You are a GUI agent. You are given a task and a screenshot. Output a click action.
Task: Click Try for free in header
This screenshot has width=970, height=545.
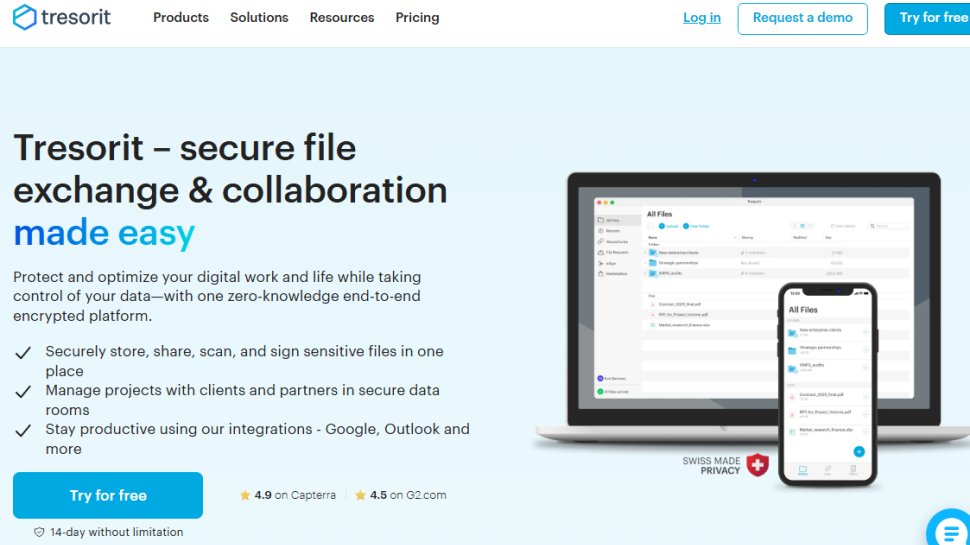click(927, 18)
